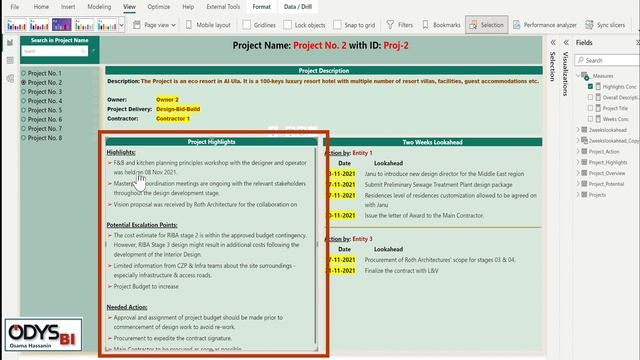Click the Contractor 1 value

pos(173,118)
